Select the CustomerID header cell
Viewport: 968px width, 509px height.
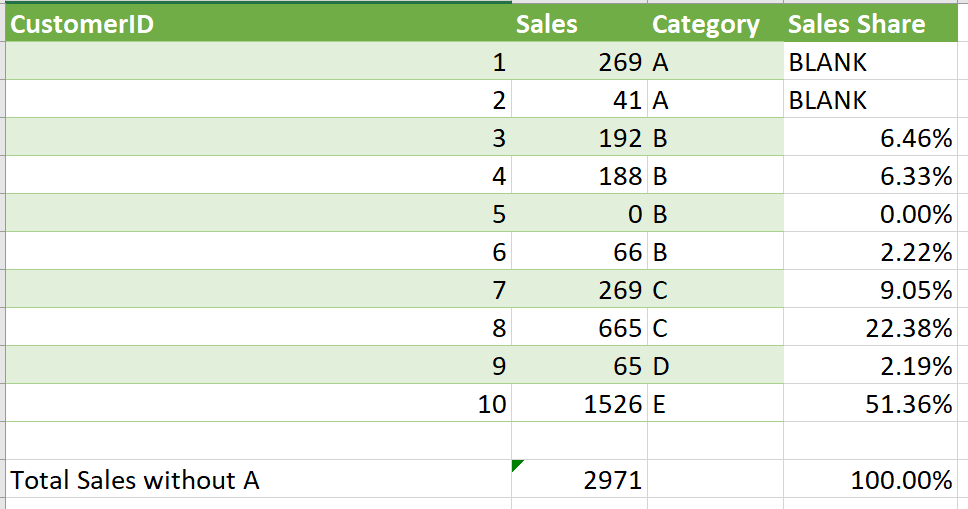[259, 24]
